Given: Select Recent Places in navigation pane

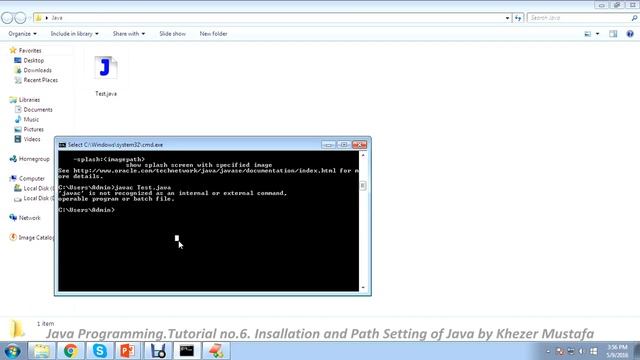Looking at the screenshot, I should click(x=36, y=80).
